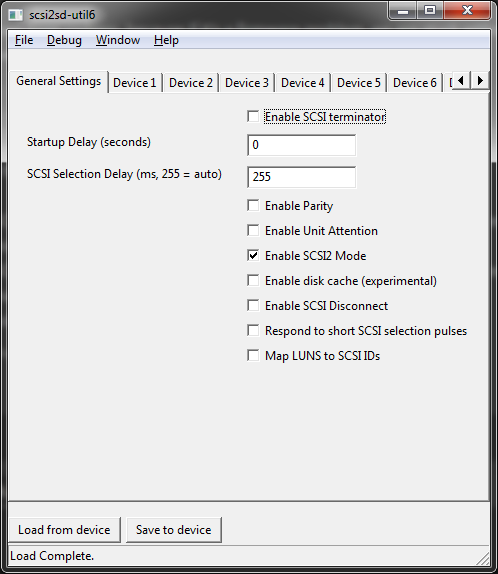This screenshot has width=498, height=574.
Task: Enable Map LUNS to SCSI IDs
Action: point(253,355)
